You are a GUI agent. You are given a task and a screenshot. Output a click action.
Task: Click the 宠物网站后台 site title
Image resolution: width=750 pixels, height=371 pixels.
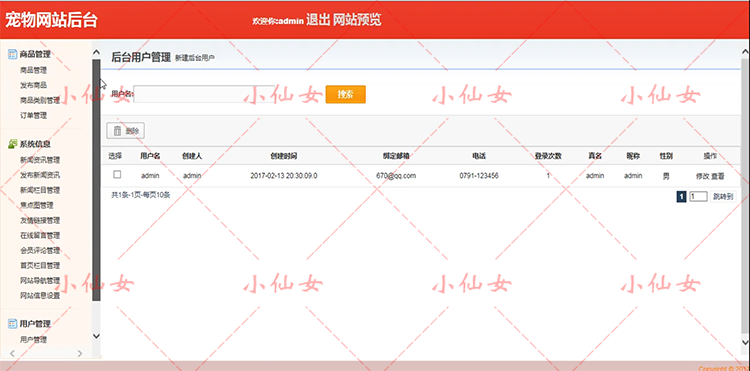(x=51, y=20)
